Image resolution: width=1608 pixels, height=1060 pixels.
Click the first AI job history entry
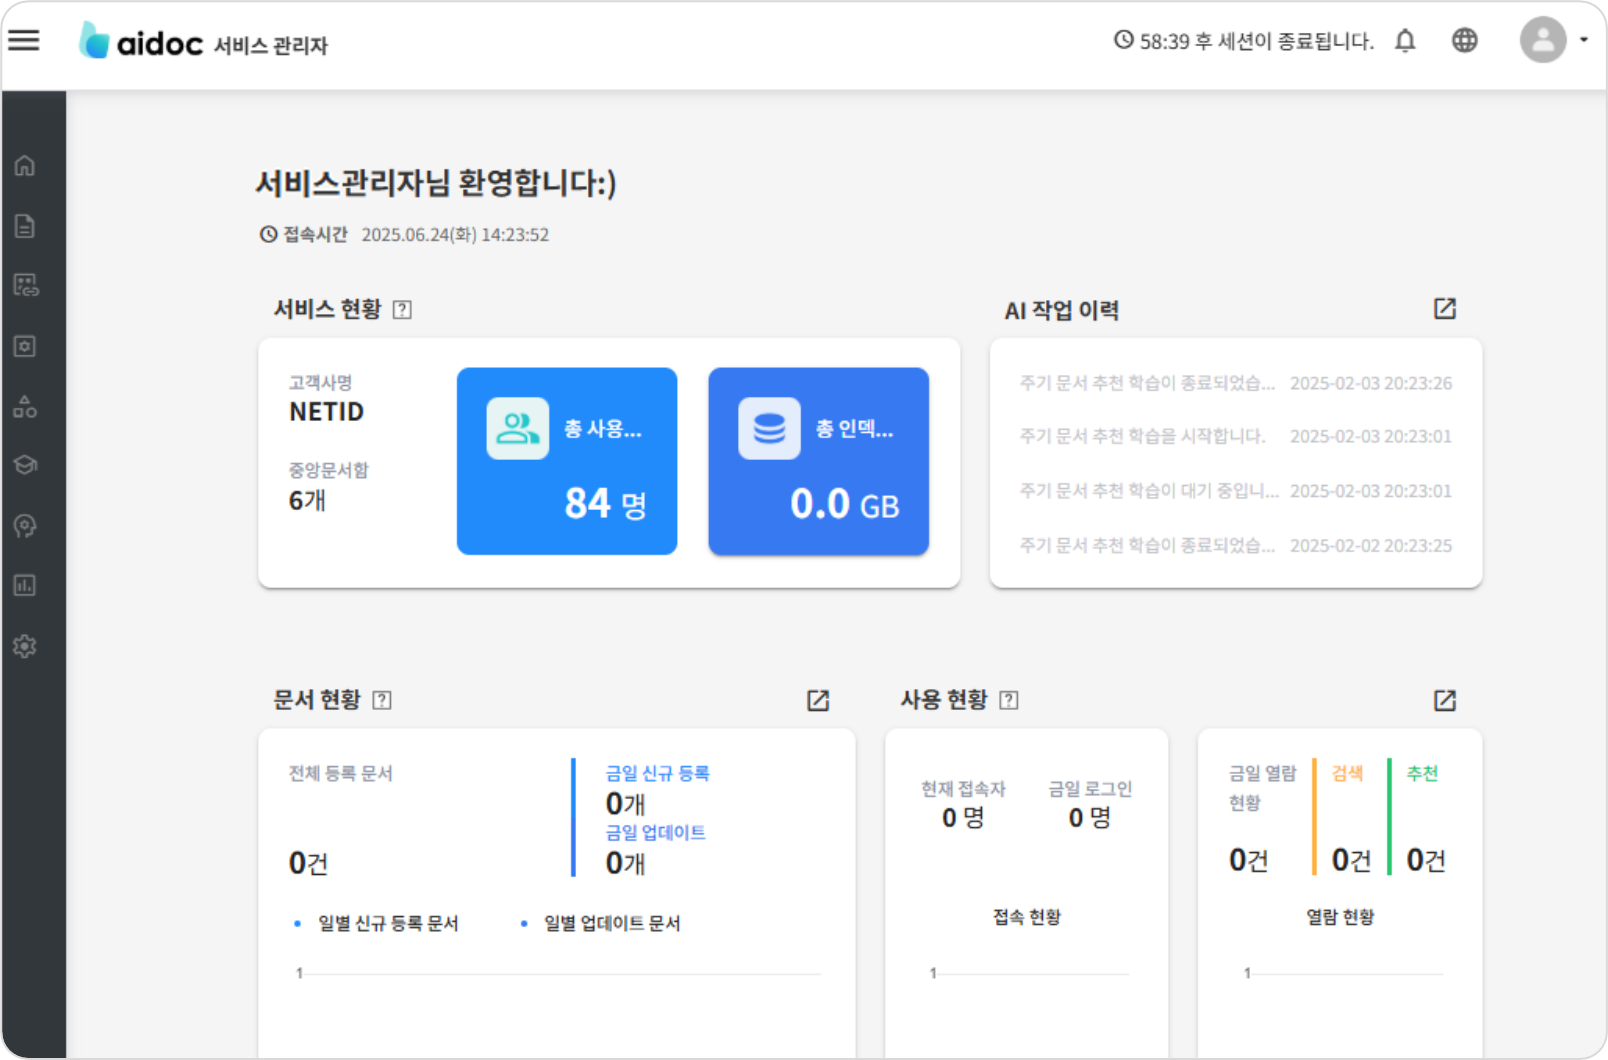pyautogui.click(x=1235, y=383)
